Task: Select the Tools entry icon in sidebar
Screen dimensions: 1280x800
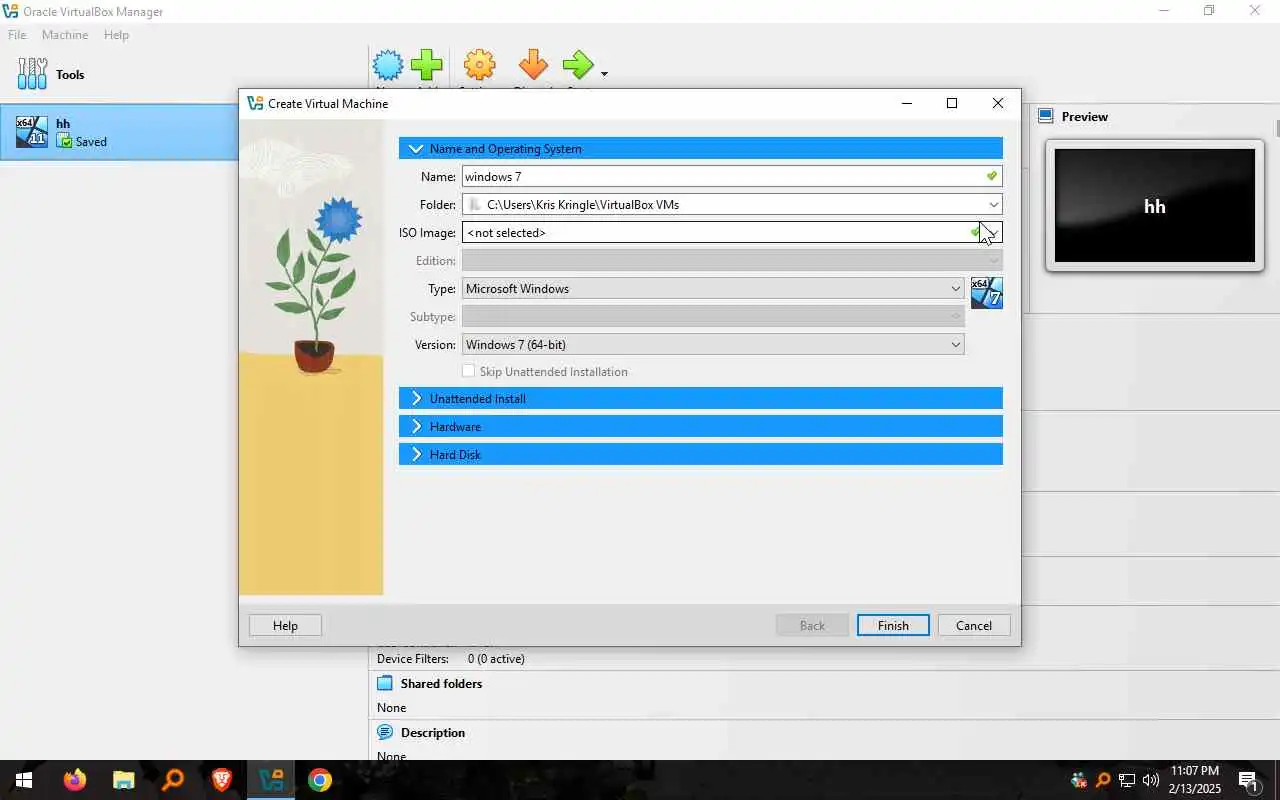Action: pyautogui.click(x=33, y=75)
